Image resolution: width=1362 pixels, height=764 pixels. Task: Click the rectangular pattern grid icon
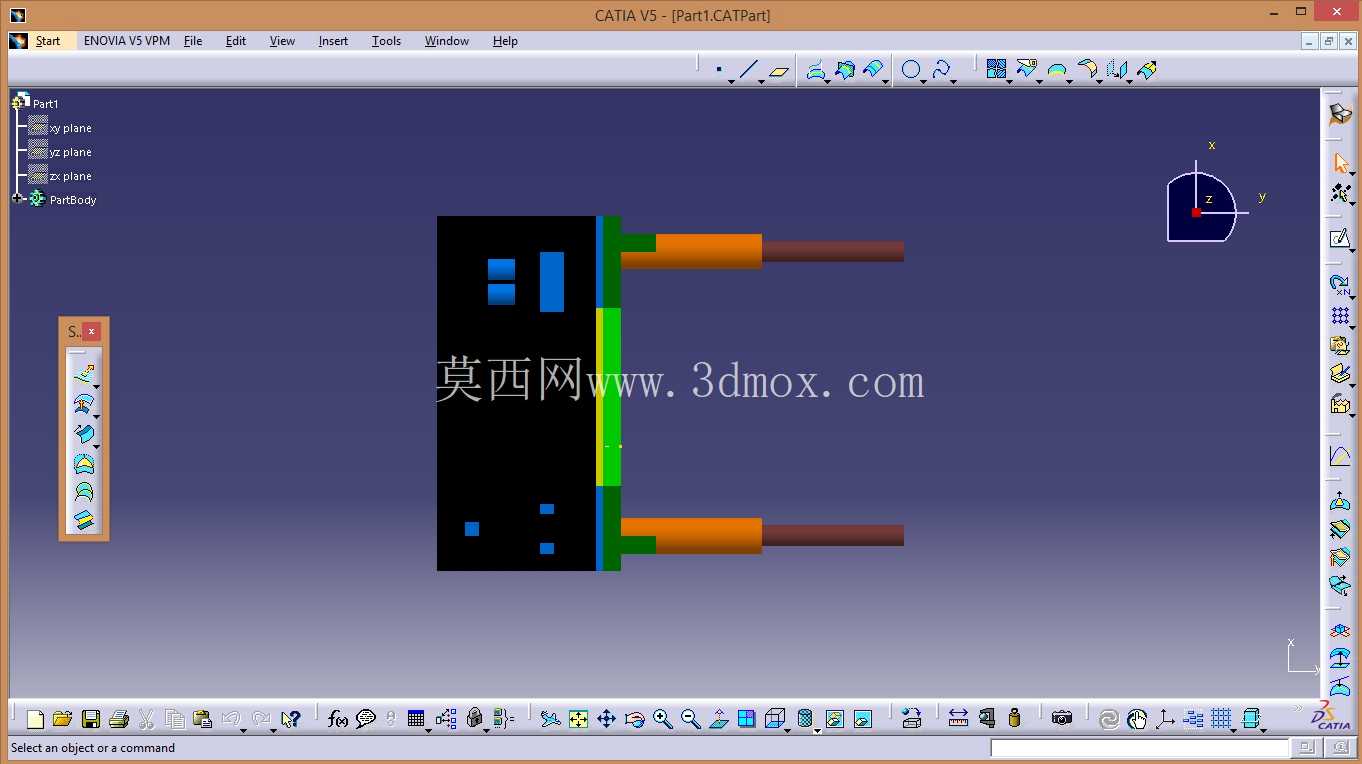pyautogui.click(x=1340, y=316)
